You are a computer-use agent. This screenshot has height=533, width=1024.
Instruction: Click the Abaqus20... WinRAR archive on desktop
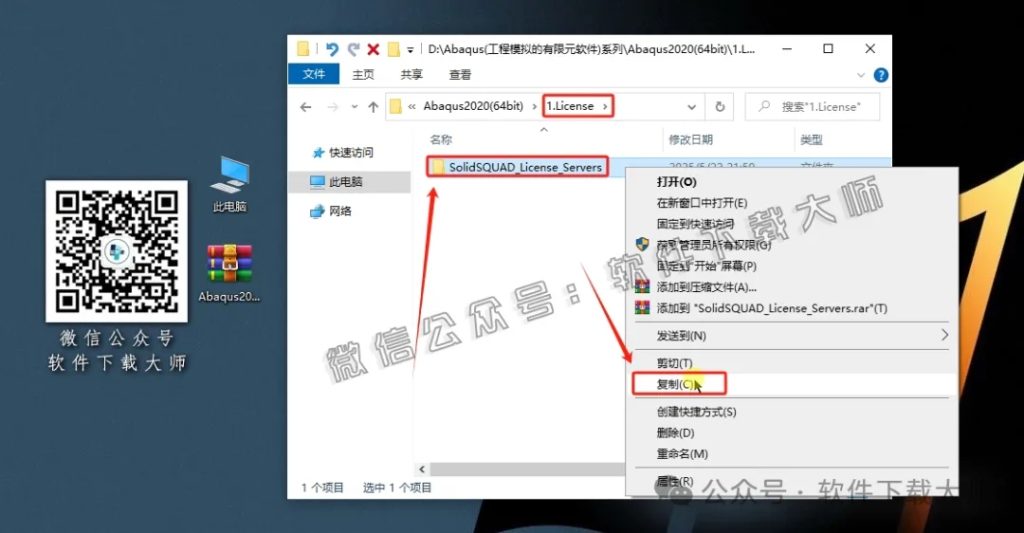pos(229,273)
